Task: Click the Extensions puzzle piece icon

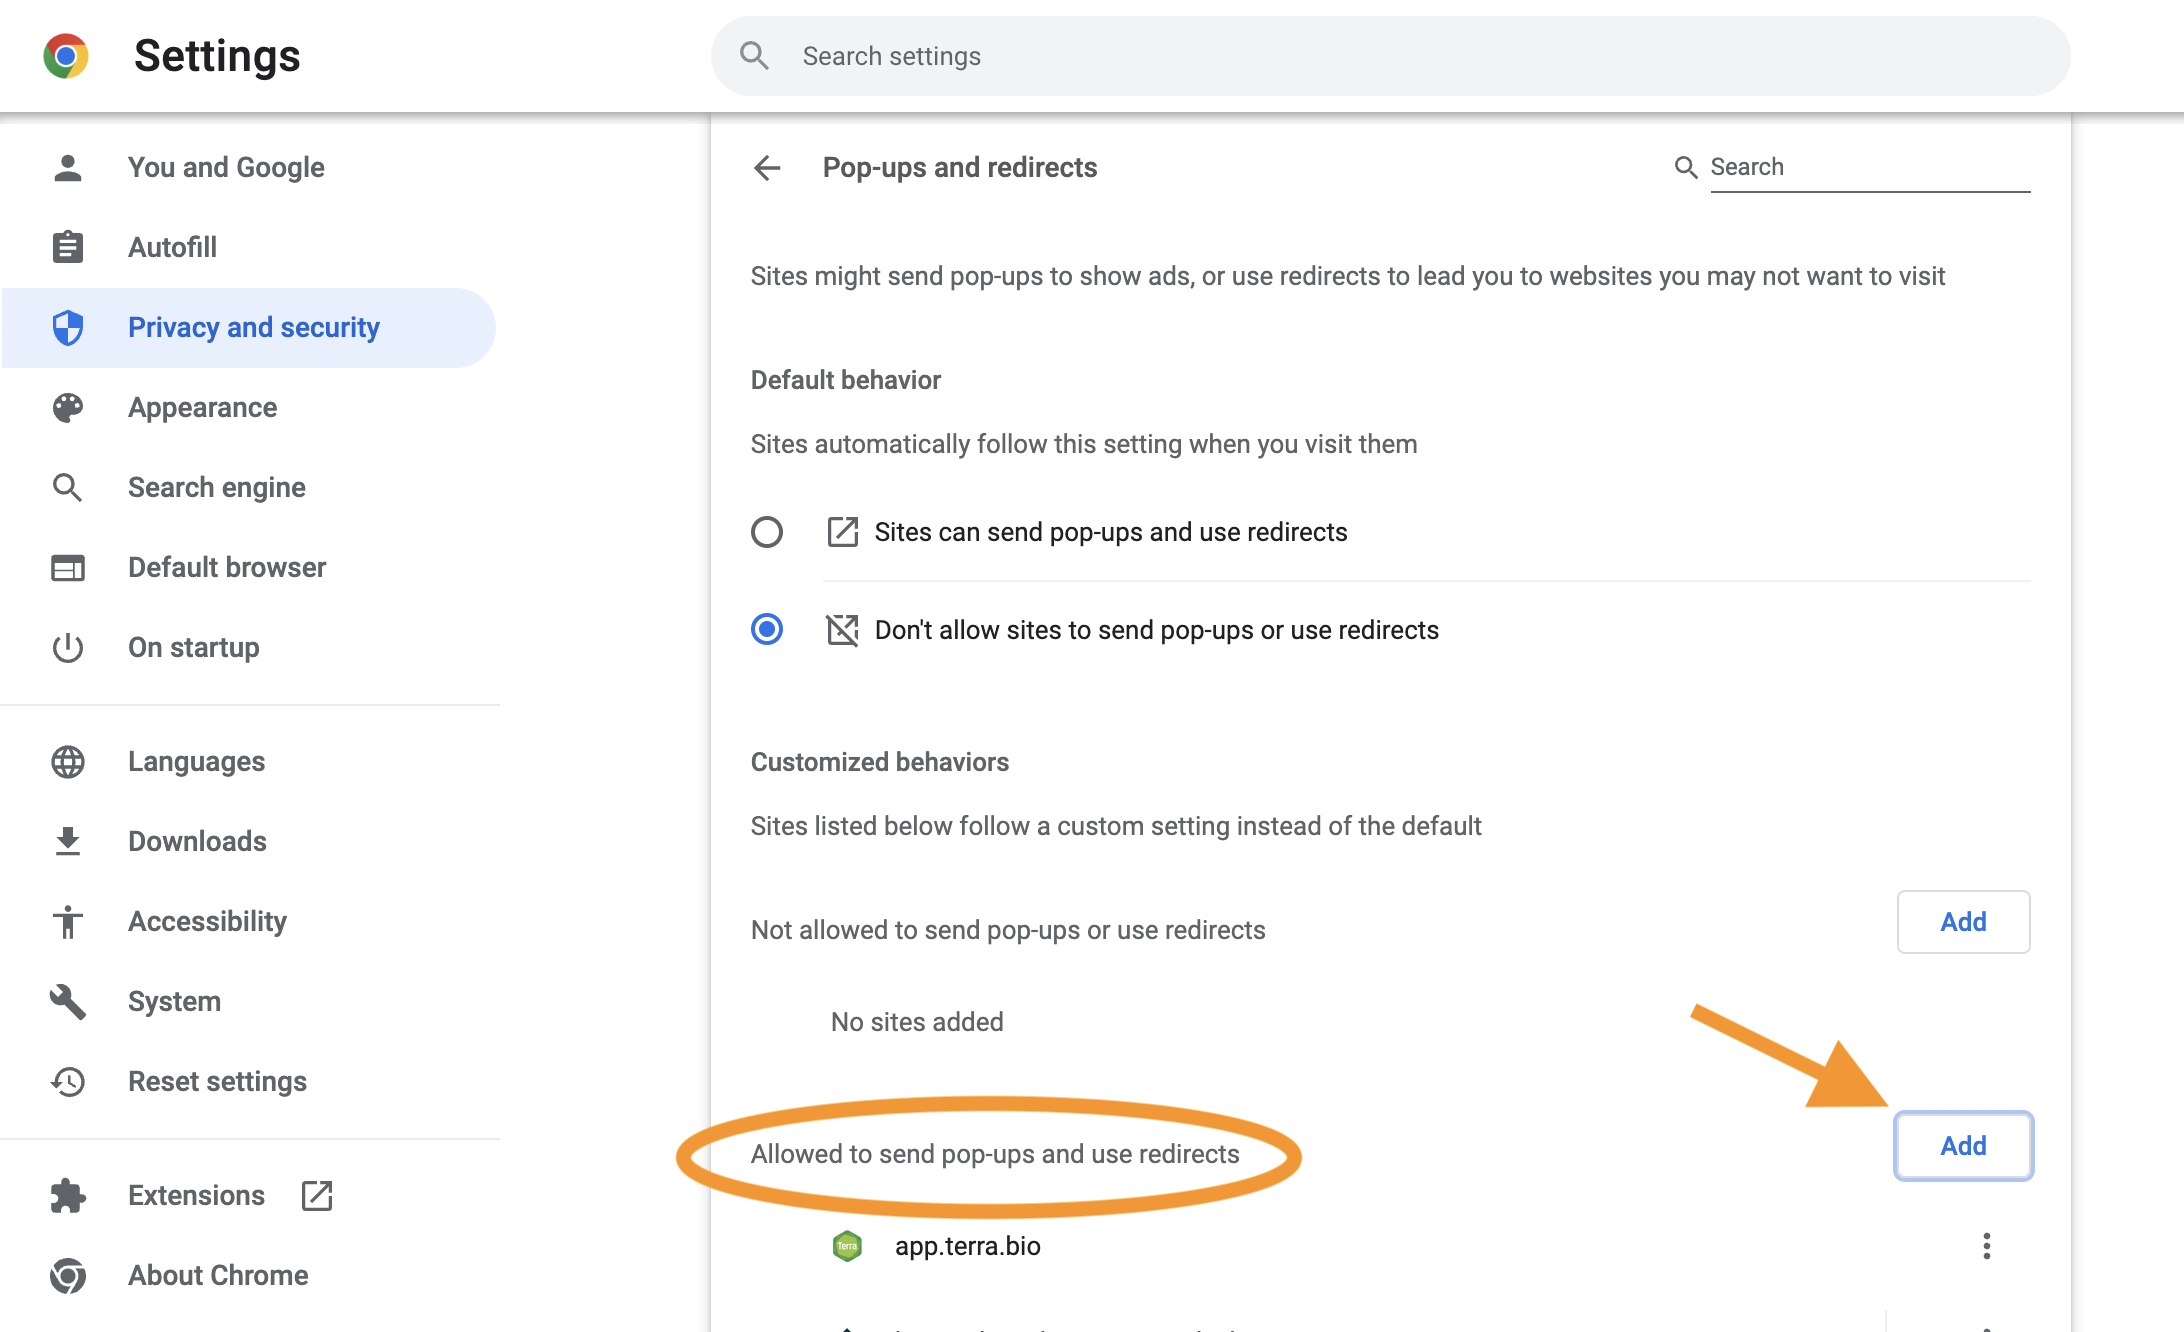Action: click(x=68, y=1196)
